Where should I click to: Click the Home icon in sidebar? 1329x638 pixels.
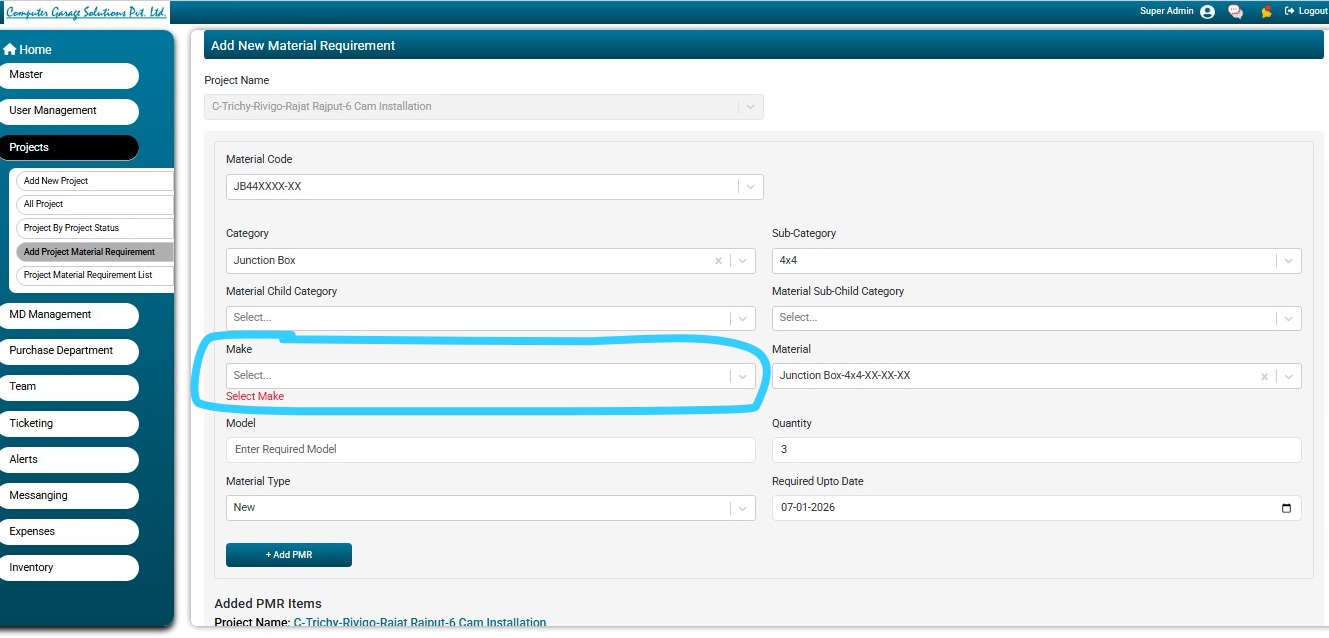click(x=10, y=50)
